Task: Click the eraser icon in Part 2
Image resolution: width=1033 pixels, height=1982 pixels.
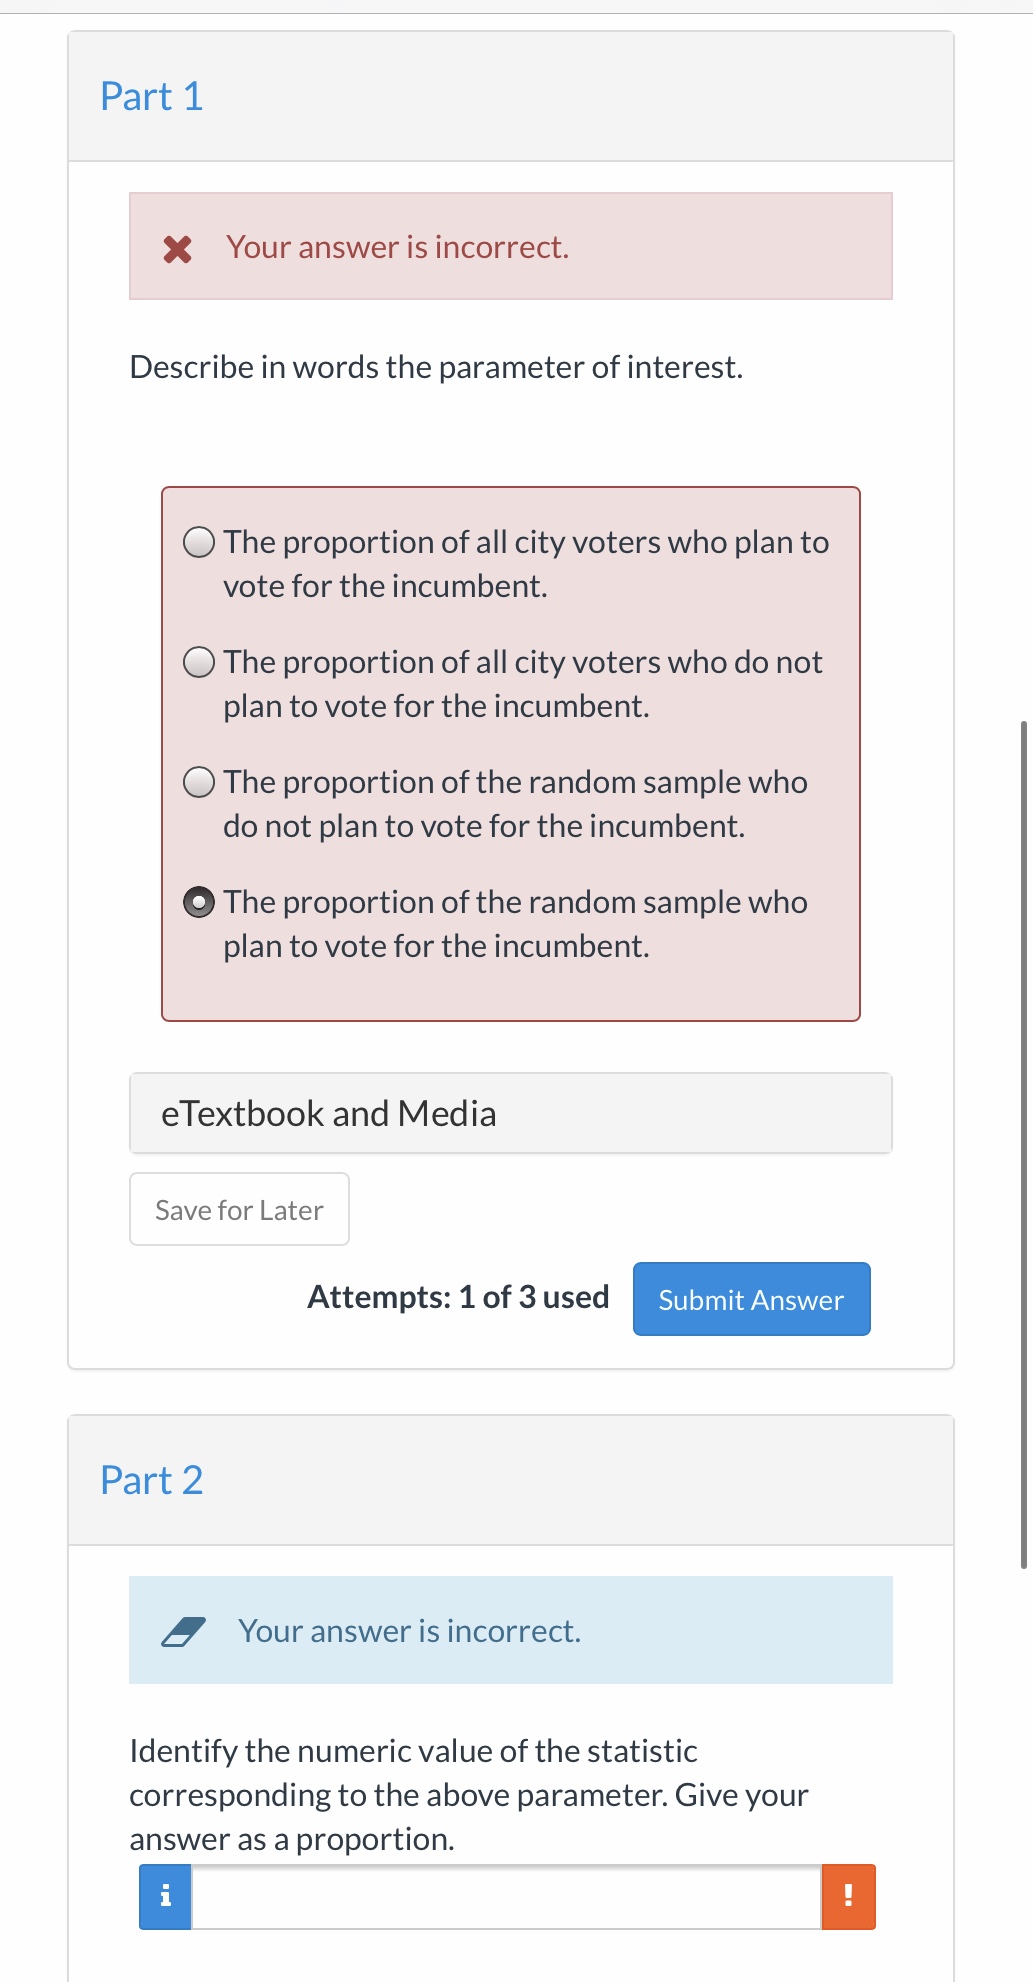Action: point(183,1632)
